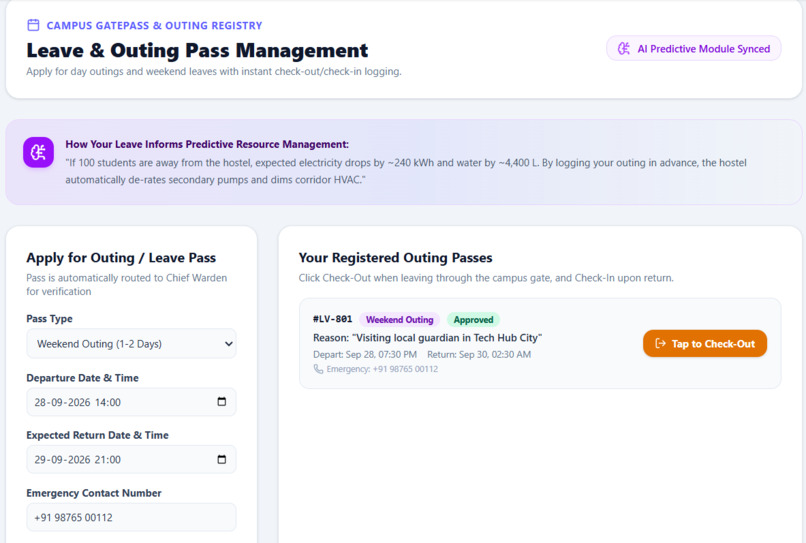
Task: Open the Departure date picker calendar icon
Action: (x=222, y=402)
